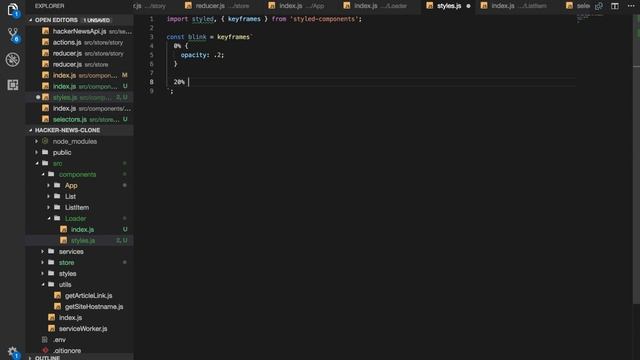
Task: Collapse the HACKER-NEWS-CLONE section
Action: (x=31, y=130)
